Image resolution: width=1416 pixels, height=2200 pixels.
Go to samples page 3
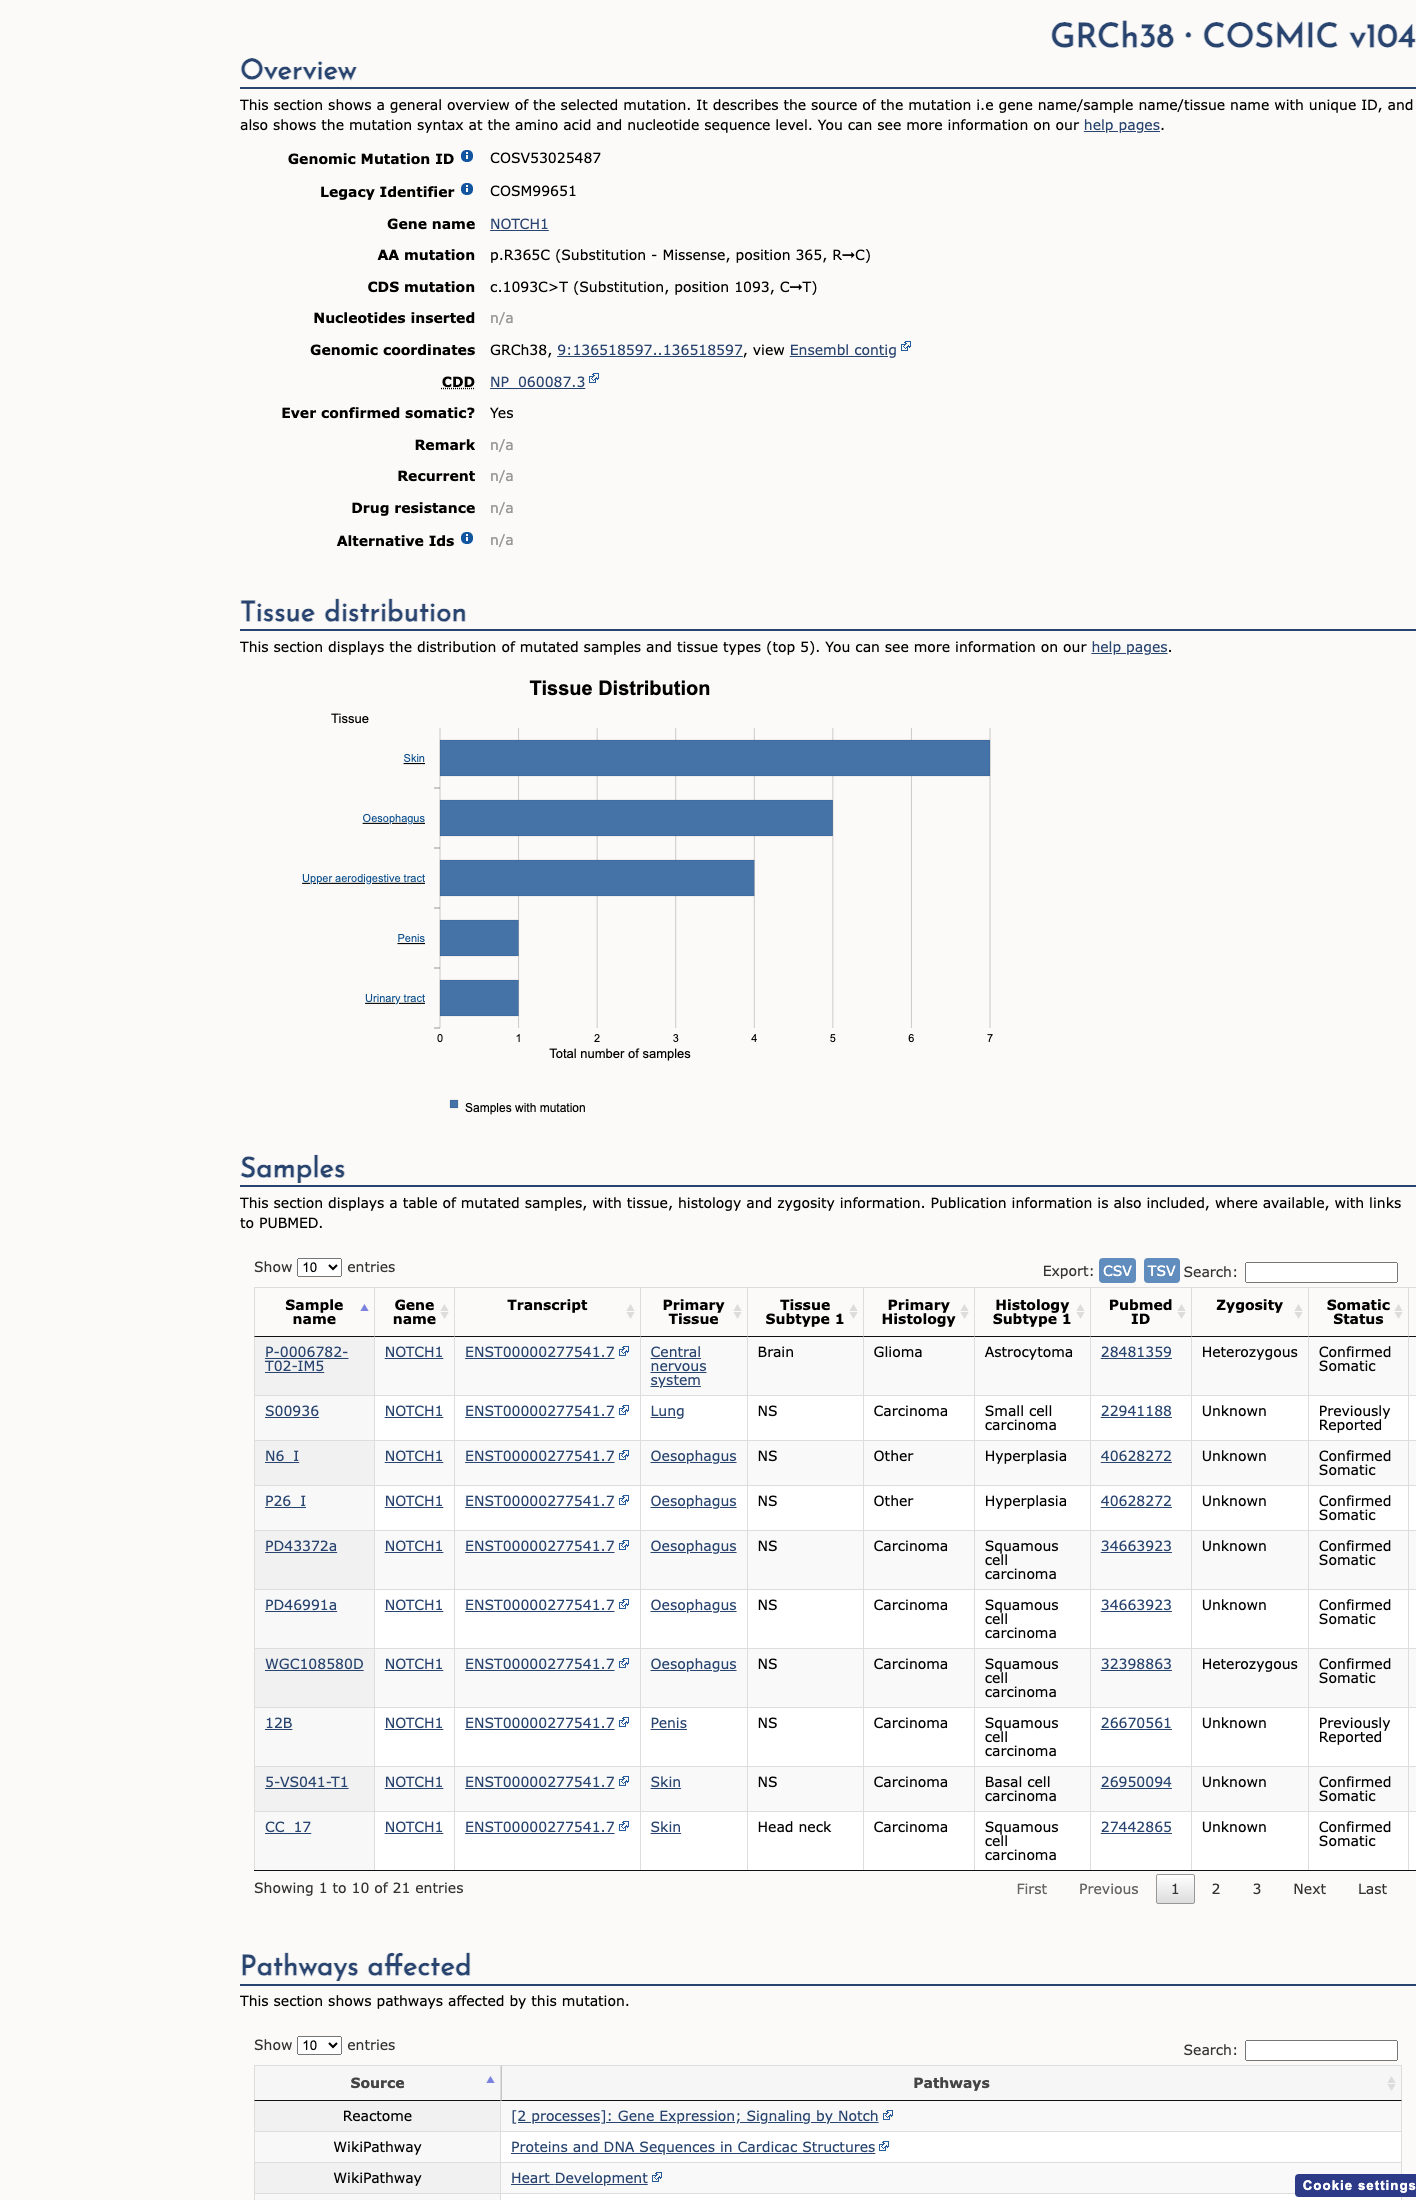pyautogui.click(x=1257, y=1889)
